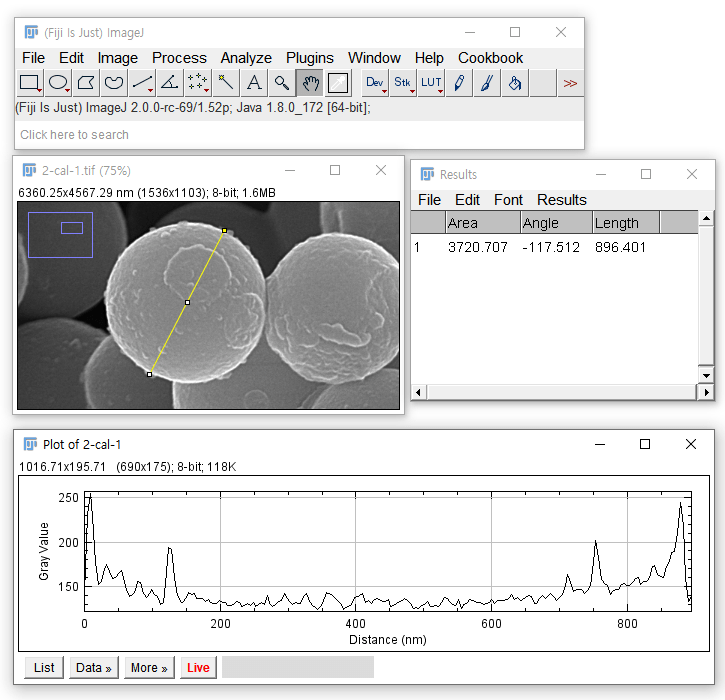Screen dimensions: 725x700
Task: Open Font menu in Results window
Action: coord(508,200)
